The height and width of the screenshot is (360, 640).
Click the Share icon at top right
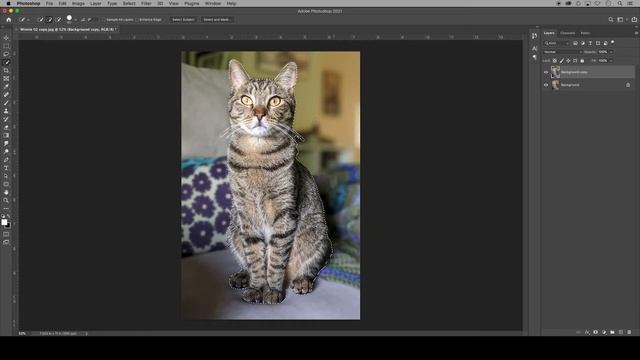click(634, 20)
